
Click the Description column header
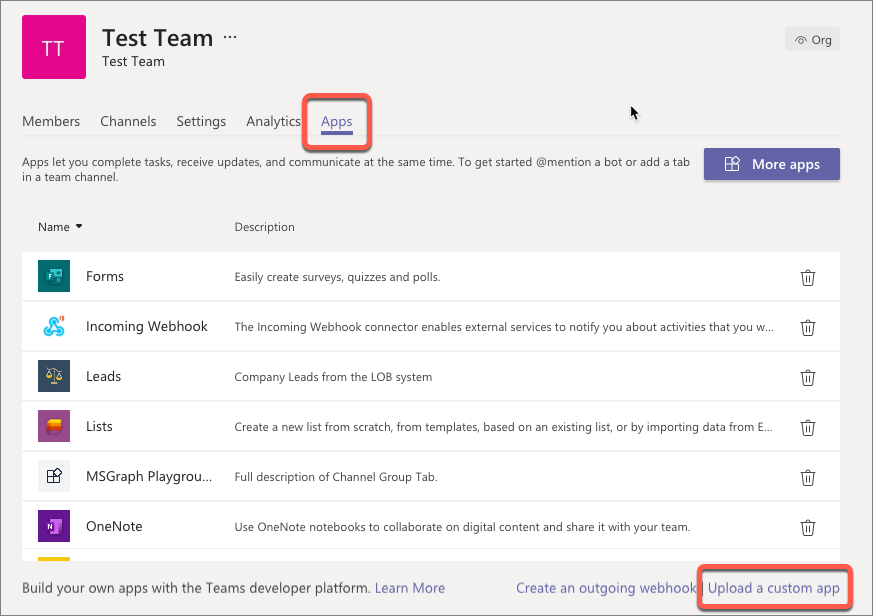[264, 227]
